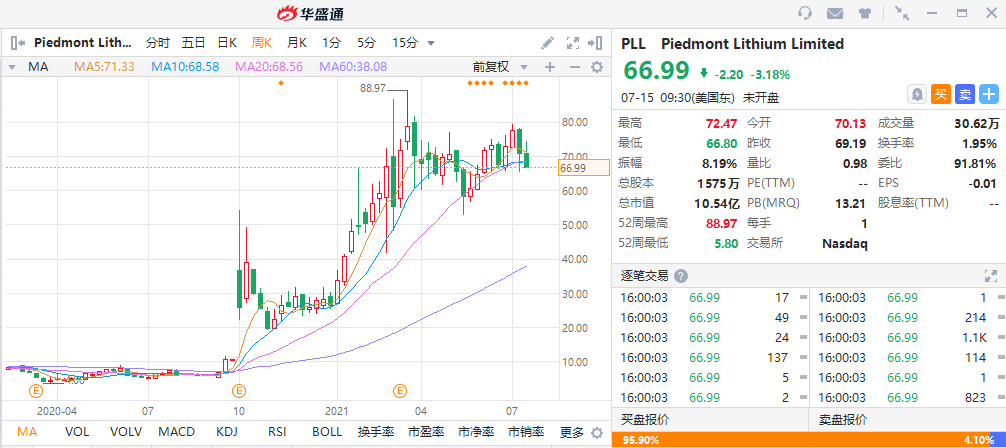Viewport: 1006px width, 448px height.
Task: Expand chart to fullscreen view
Action: [573, 43]
